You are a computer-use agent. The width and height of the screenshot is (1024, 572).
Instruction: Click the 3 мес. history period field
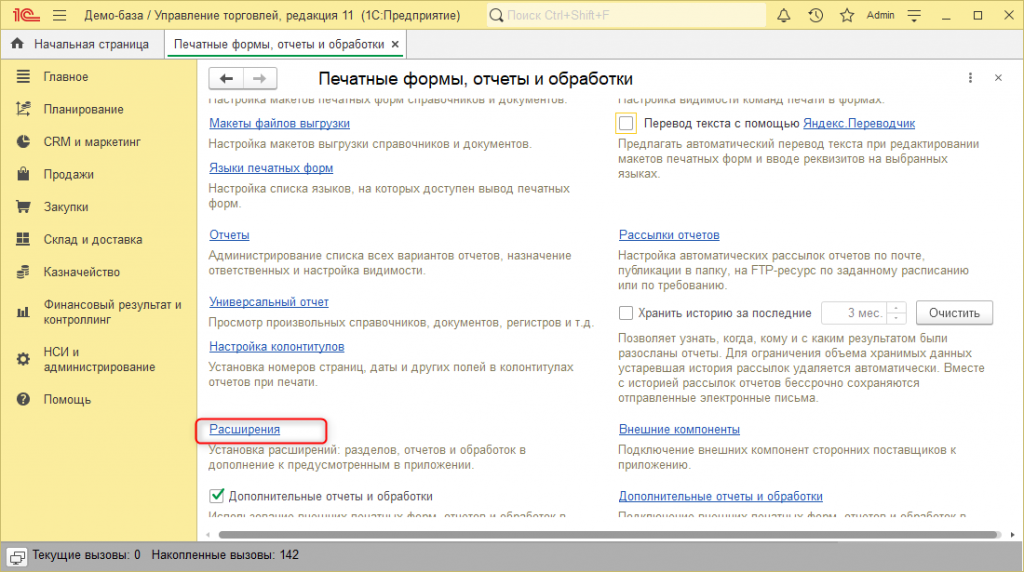854,313
